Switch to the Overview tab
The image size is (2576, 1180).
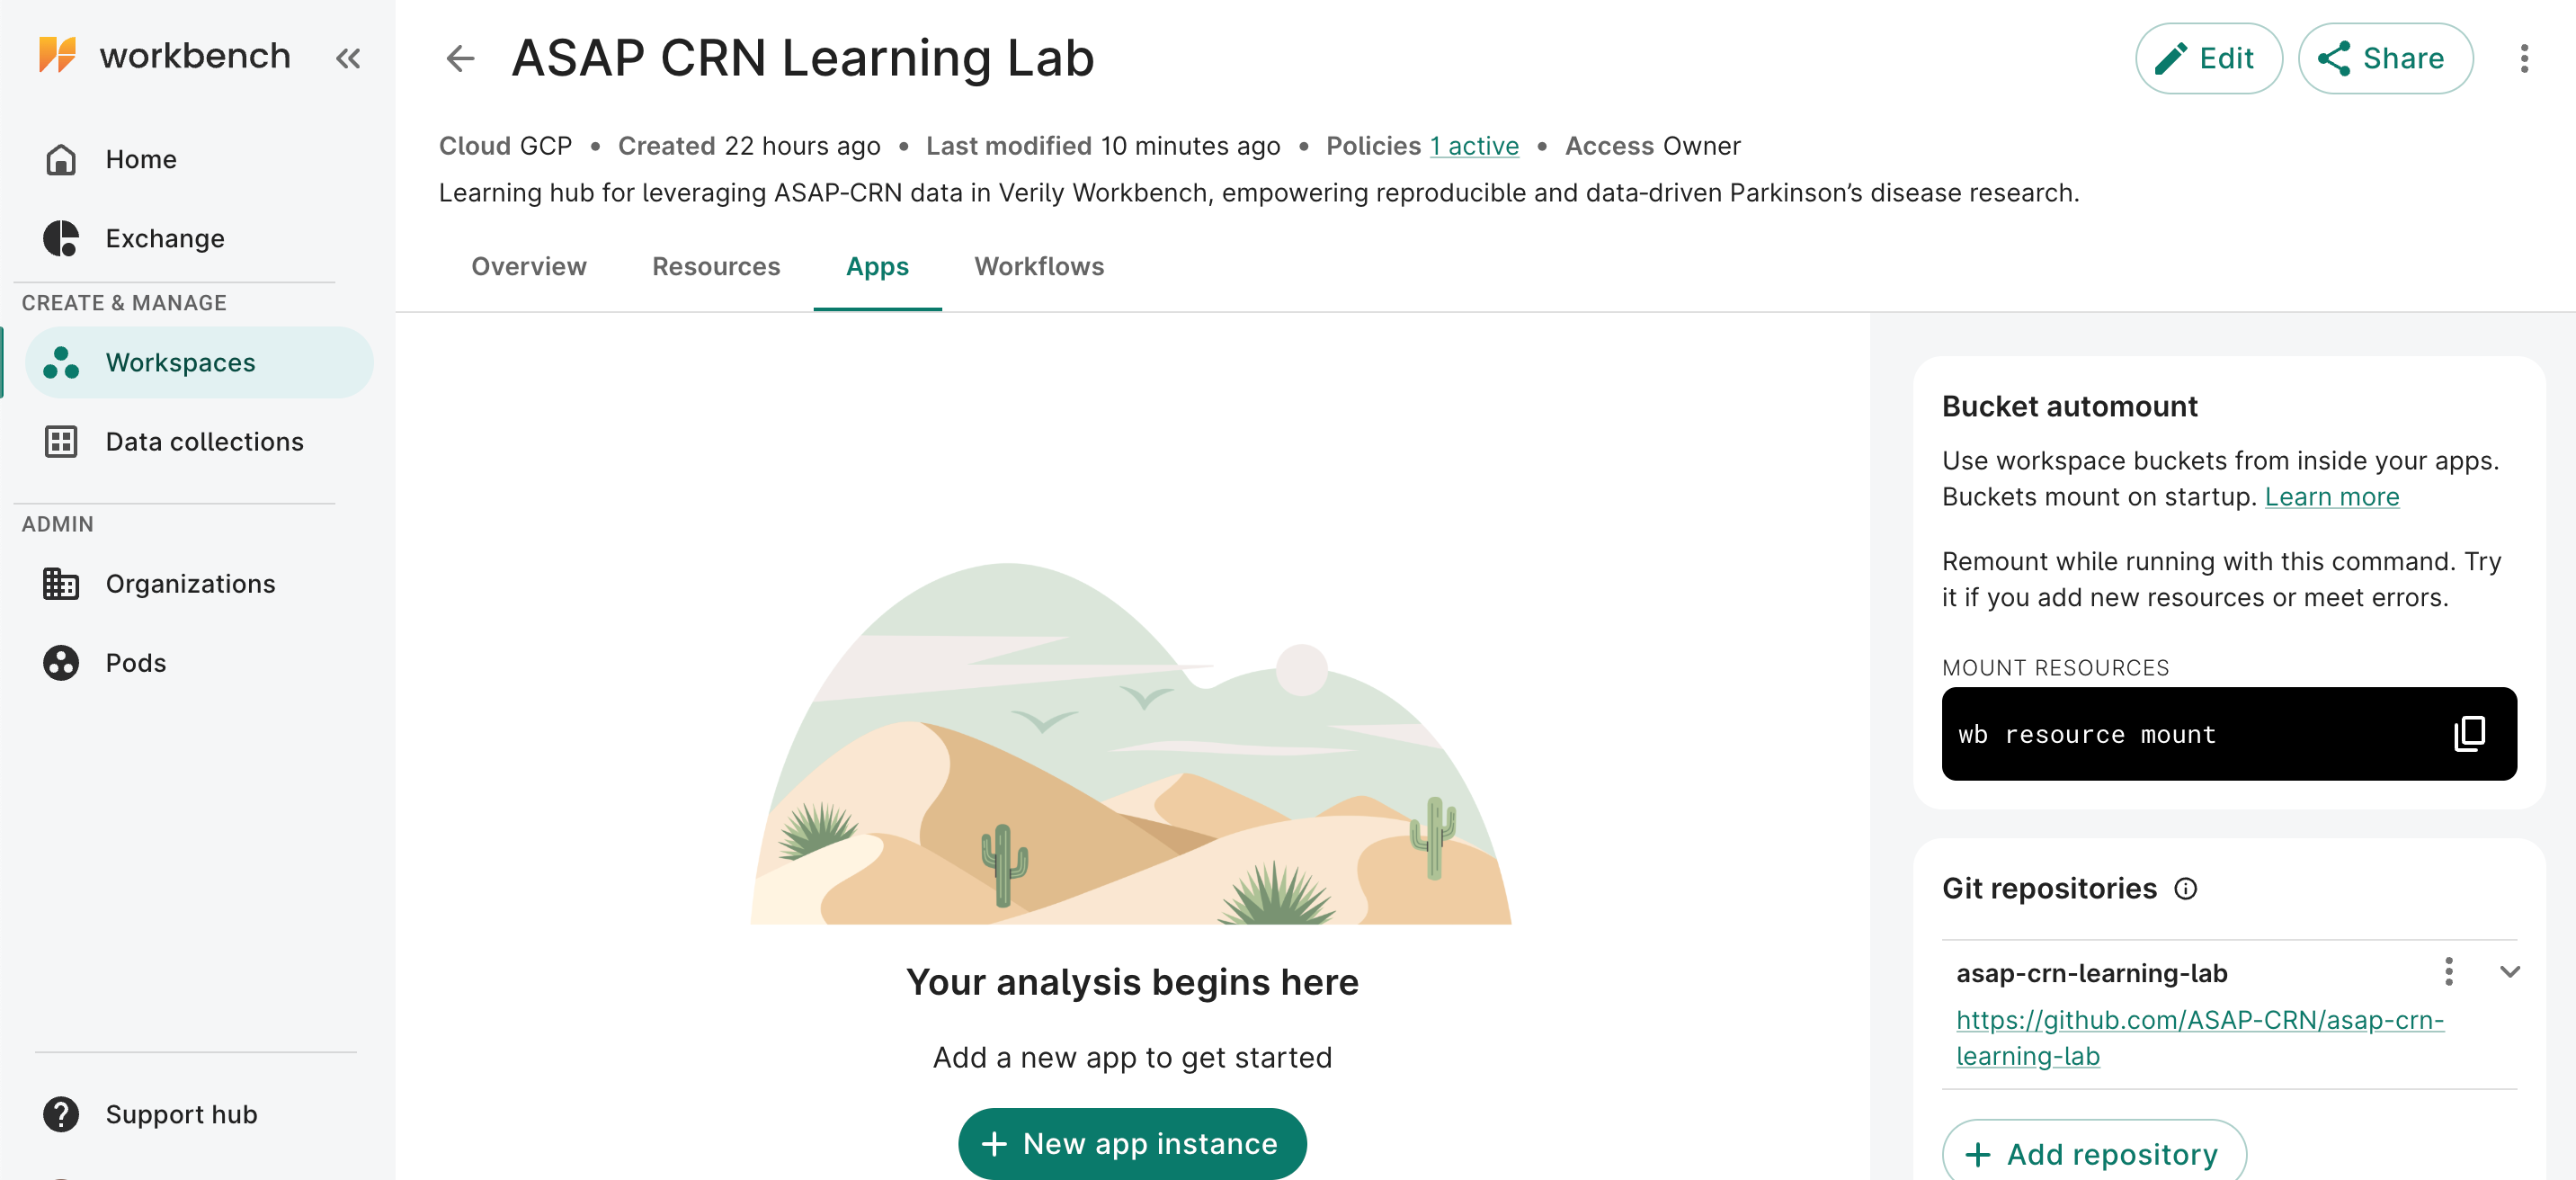[x=528, y=266]
